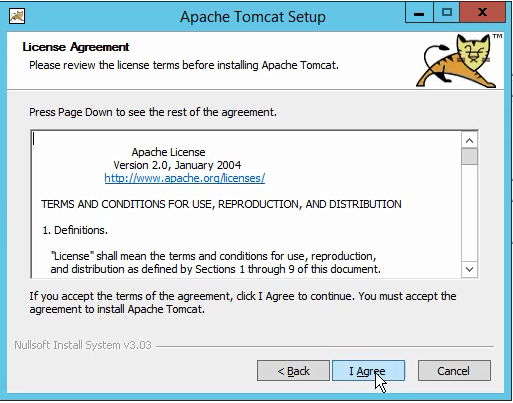Click the license scrollbar up arrow
Image resolution: width=513 pixels, height=403 pixels.
click(469, 140)
